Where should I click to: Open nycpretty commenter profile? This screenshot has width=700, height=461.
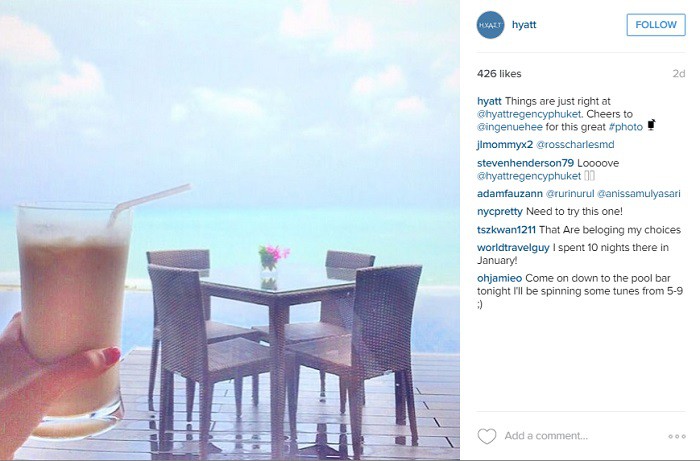click(x=500, y=212)
